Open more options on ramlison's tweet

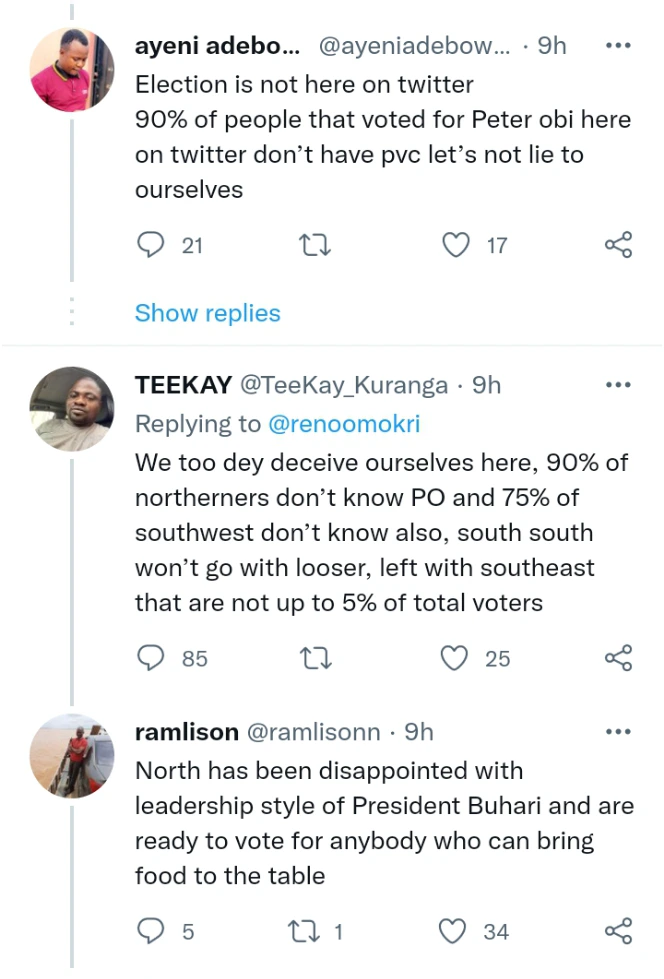click(619, 732)
